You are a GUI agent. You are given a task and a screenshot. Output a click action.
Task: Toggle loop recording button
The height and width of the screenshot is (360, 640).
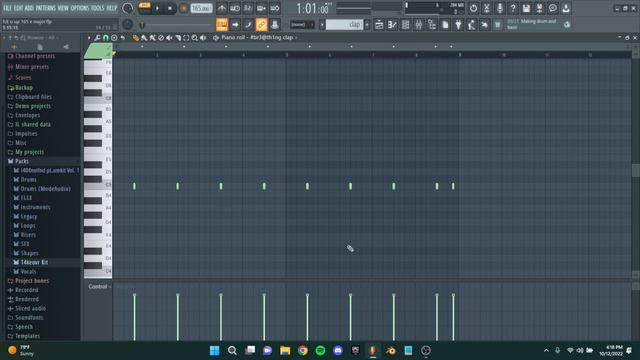275,8
